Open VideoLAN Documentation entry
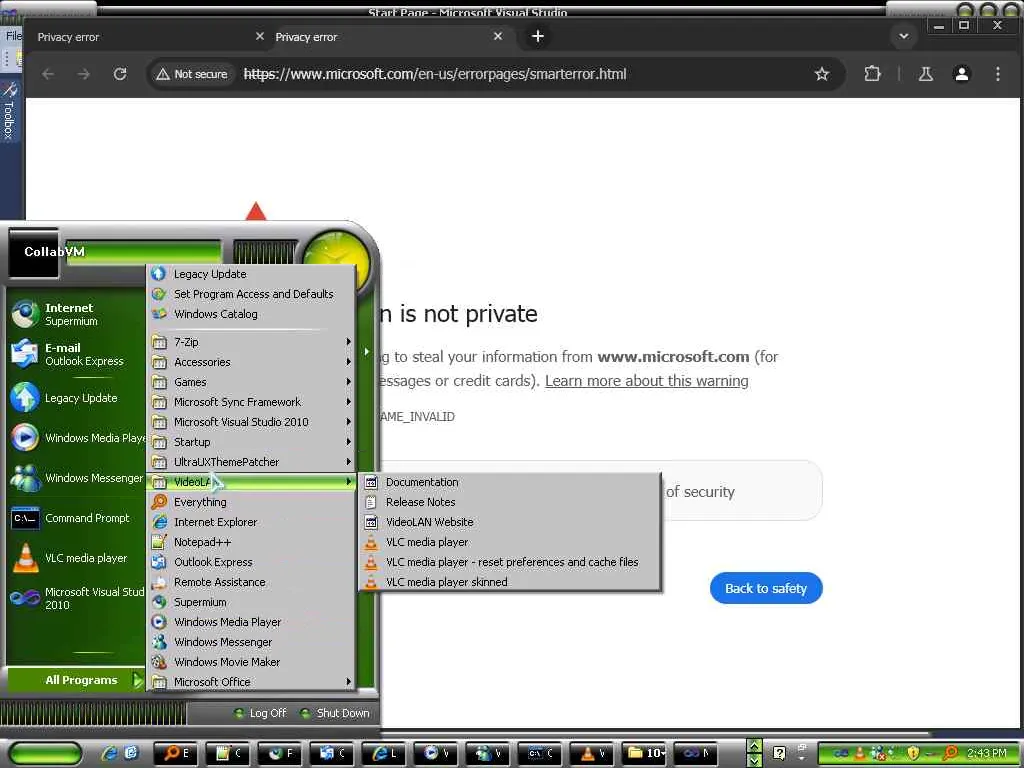 509,482
